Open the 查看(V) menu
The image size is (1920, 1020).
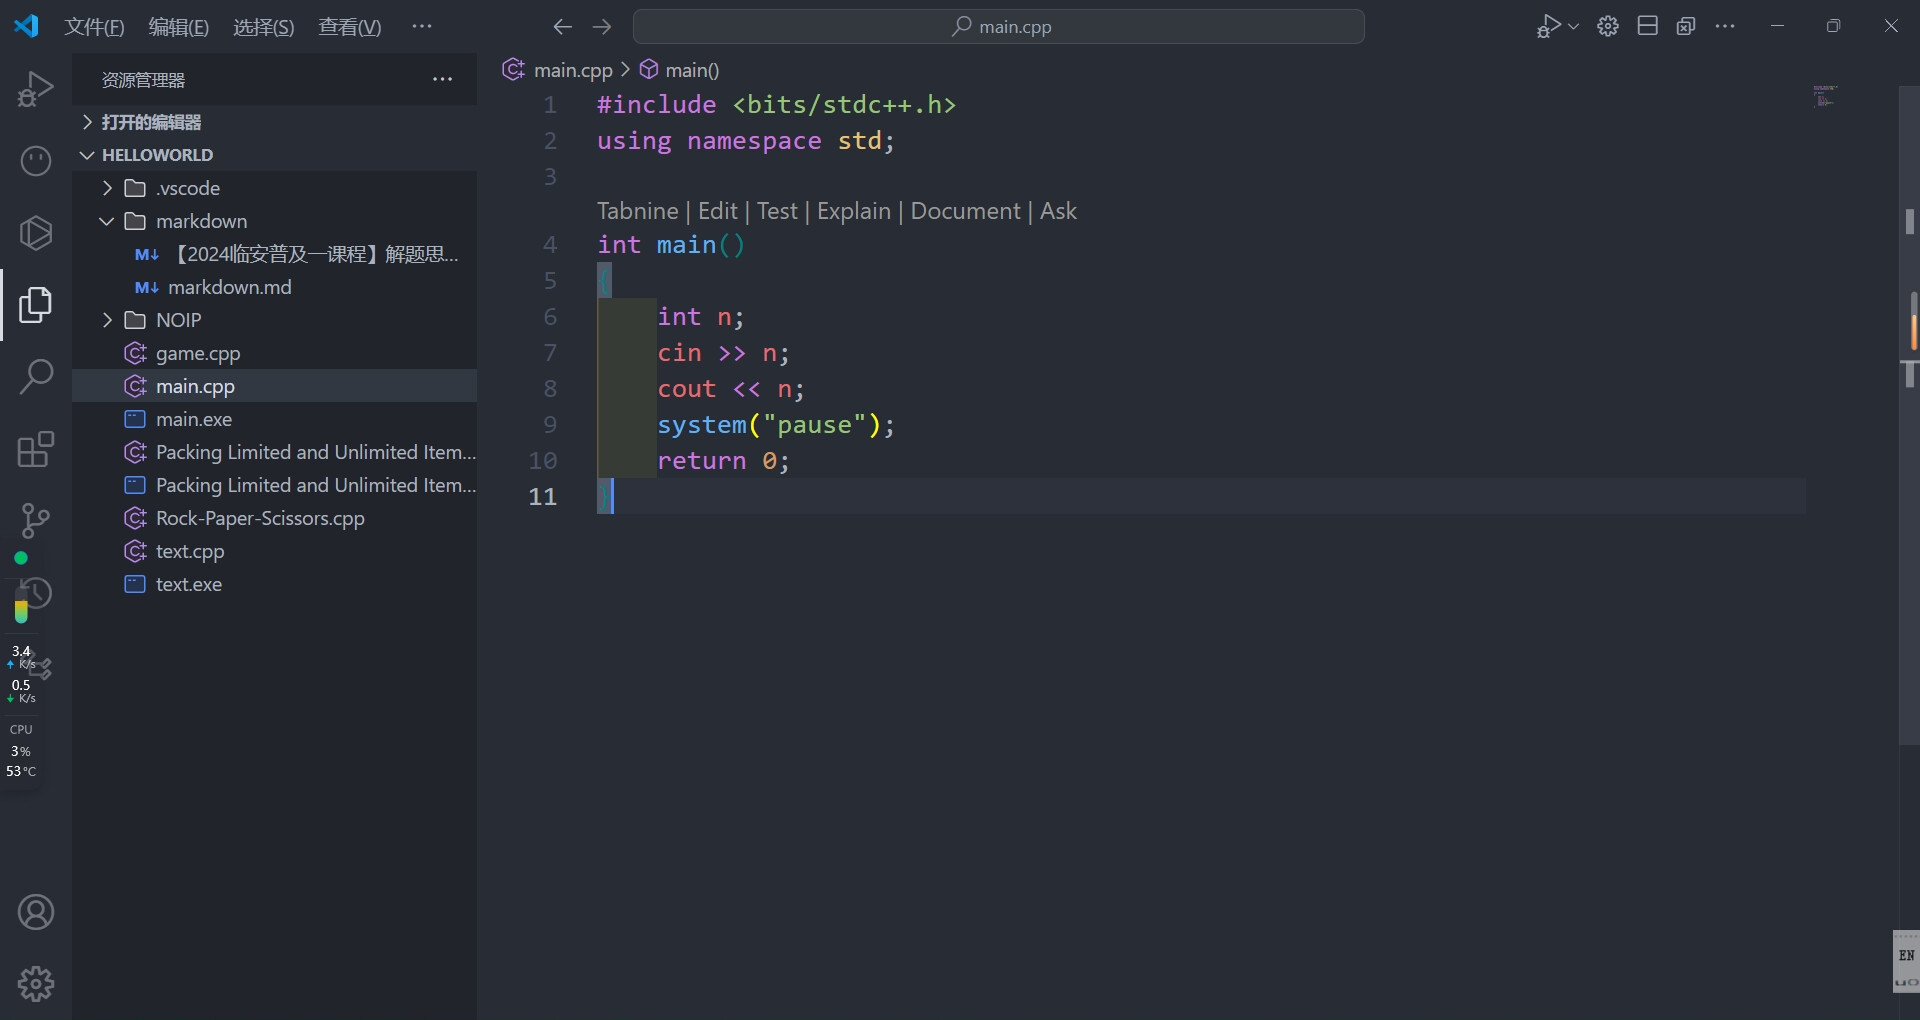(x=349, y=27)
